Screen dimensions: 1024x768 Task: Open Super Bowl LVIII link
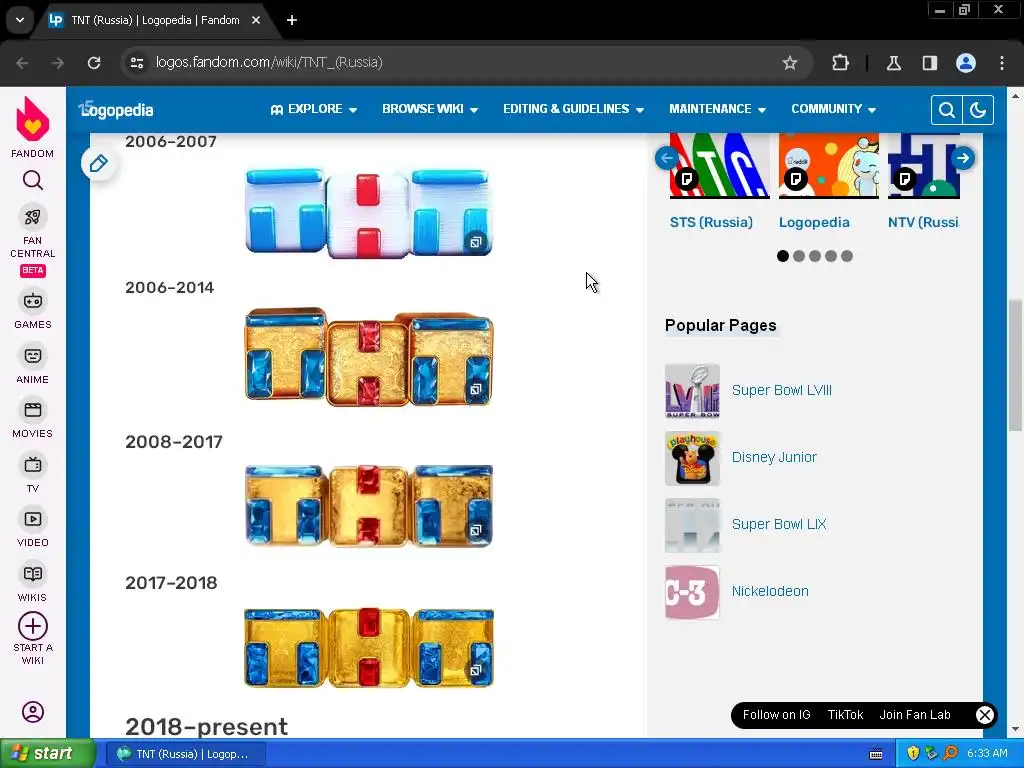tap(782, 391)
